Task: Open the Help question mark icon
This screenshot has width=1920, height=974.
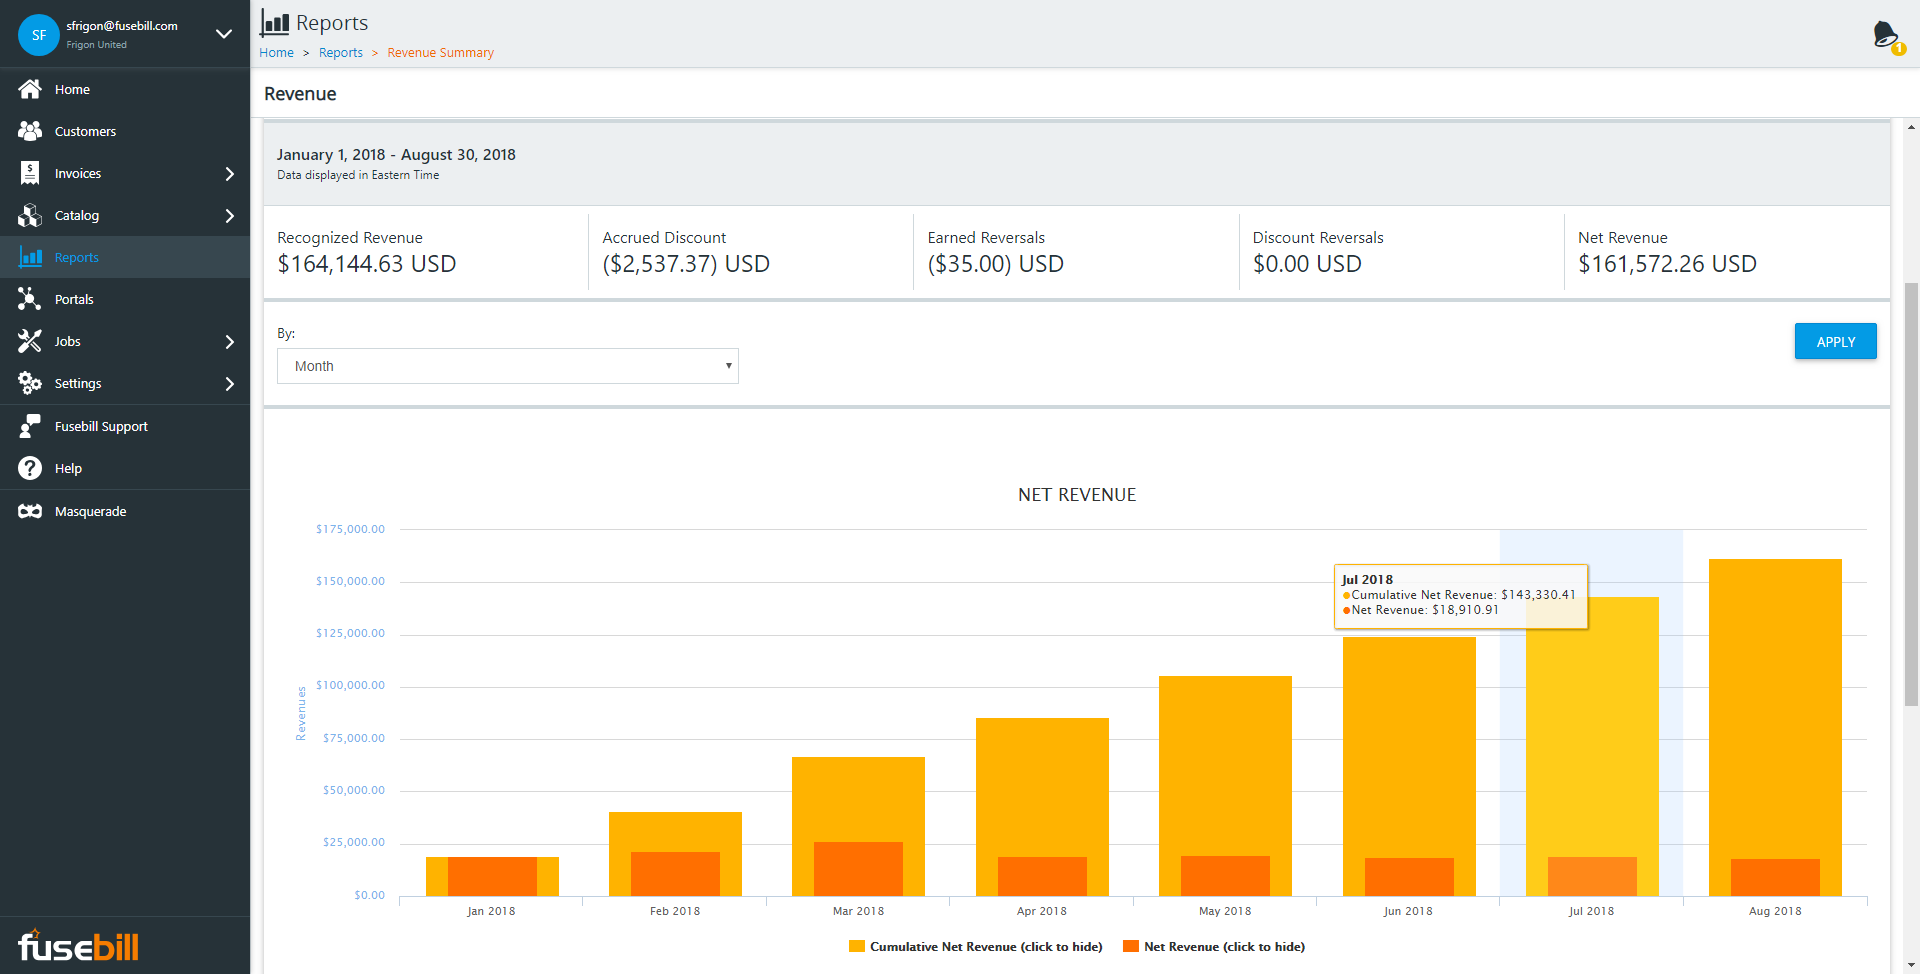Action: point(30,468)
